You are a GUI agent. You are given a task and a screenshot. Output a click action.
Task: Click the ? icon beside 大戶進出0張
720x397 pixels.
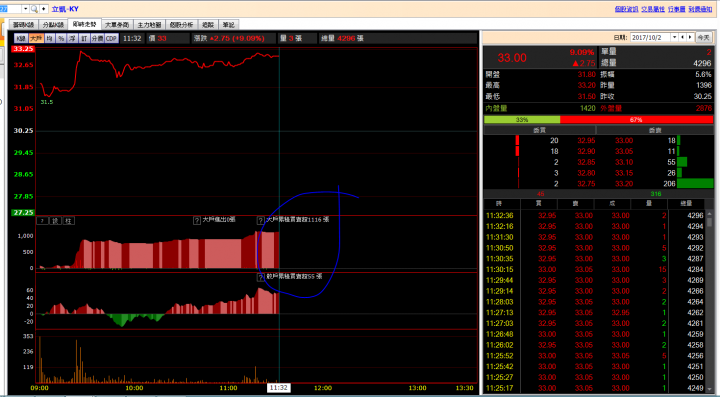point(197,220)
